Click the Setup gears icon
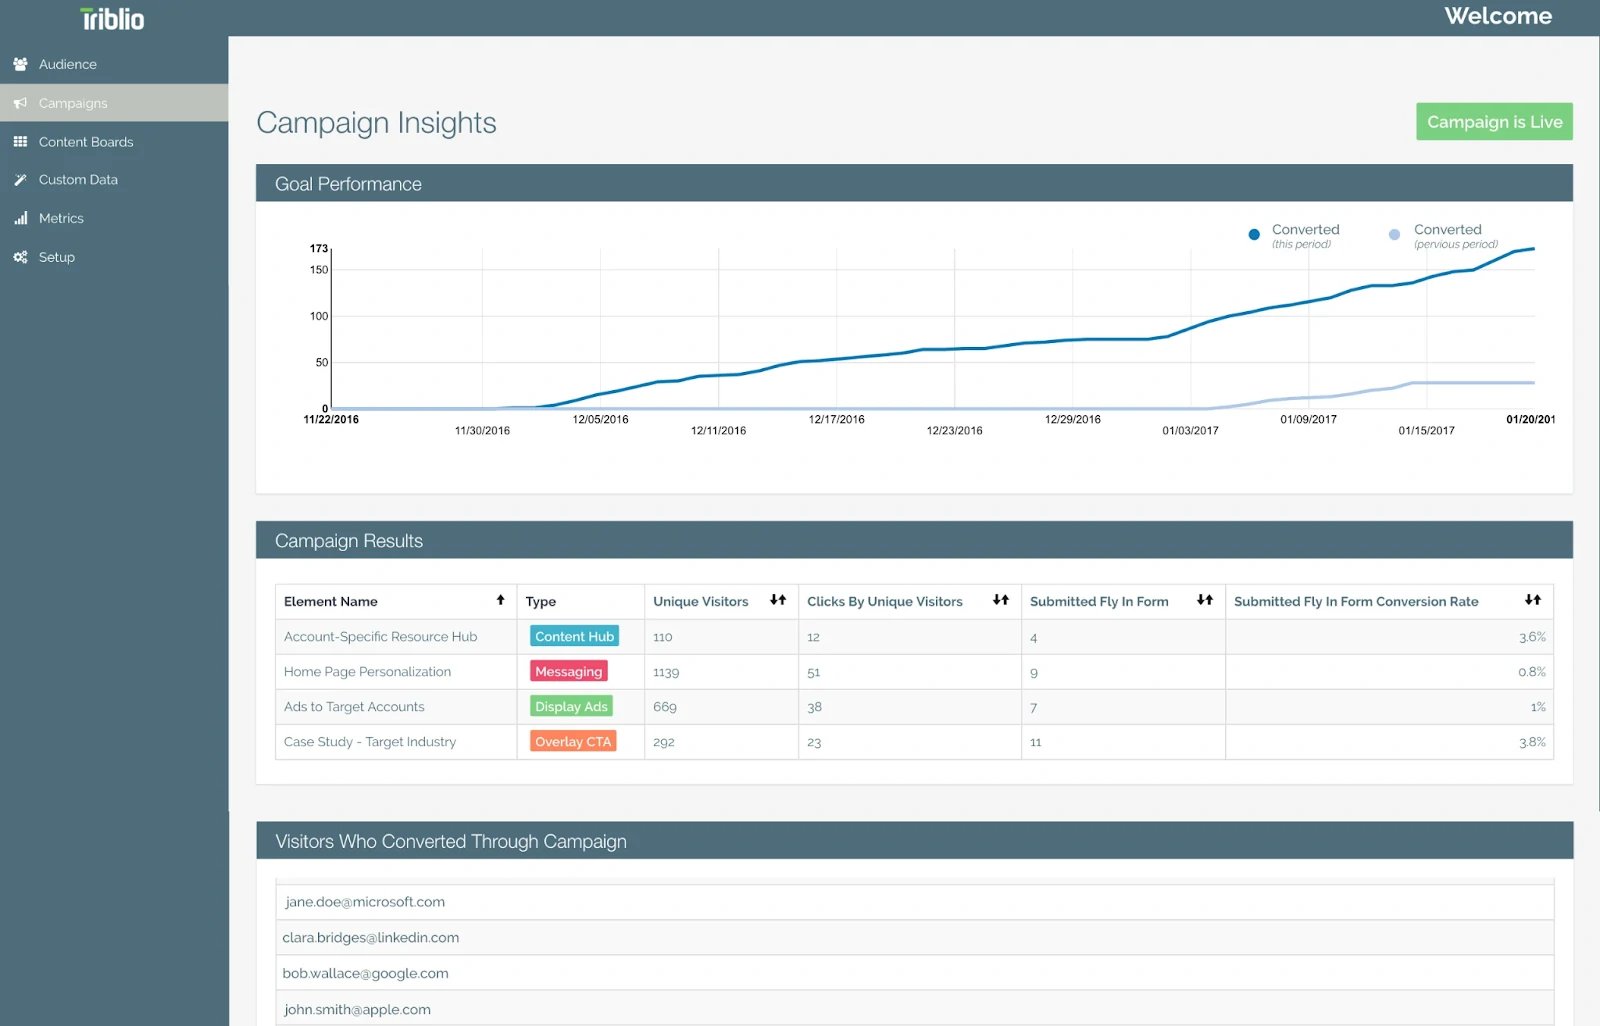The height and width of the screenshot is (1026, 1600). tap(20, 257)
